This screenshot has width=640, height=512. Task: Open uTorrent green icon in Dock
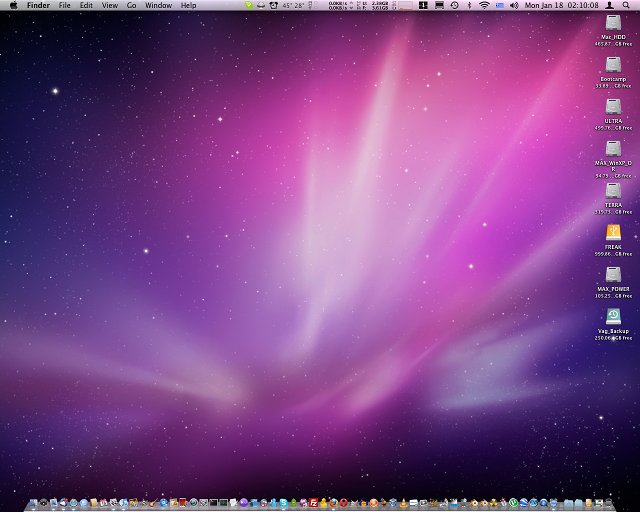(513, 503)
